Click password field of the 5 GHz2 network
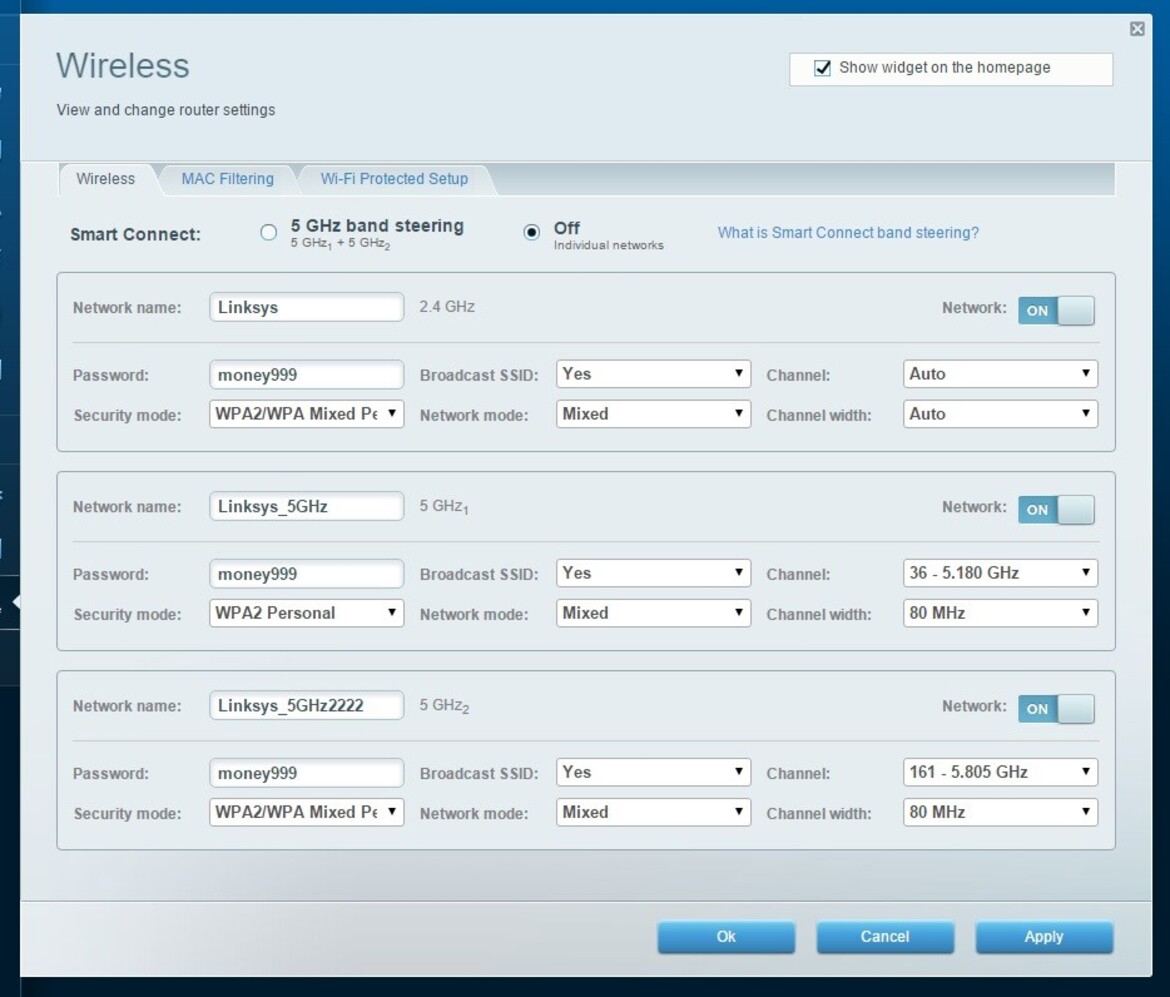This screenshot has height=997, width=1170. tap(307, 773)
